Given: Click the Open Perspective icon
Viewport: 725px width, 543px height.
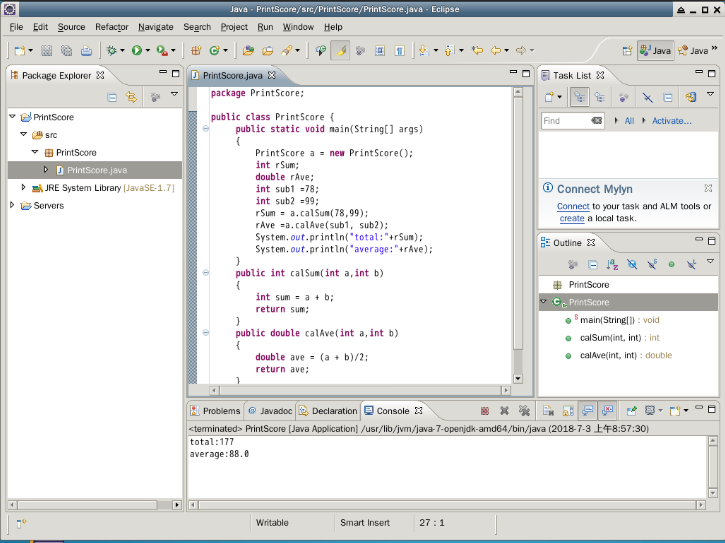Looking at the screenshot, I should point(626,50).
